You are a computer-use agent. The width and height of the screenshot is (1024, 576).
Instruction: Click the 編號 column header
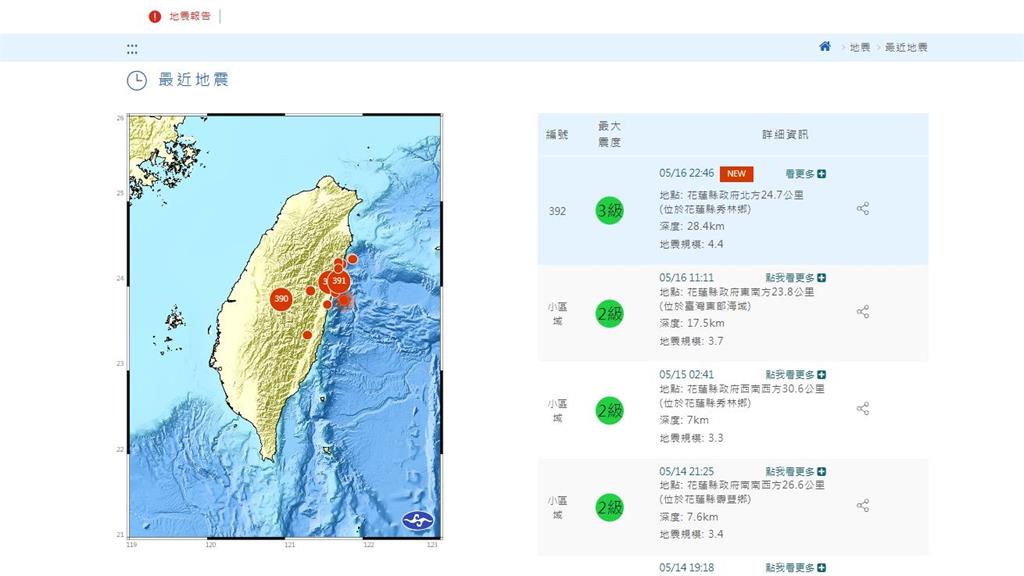[557, 135]
